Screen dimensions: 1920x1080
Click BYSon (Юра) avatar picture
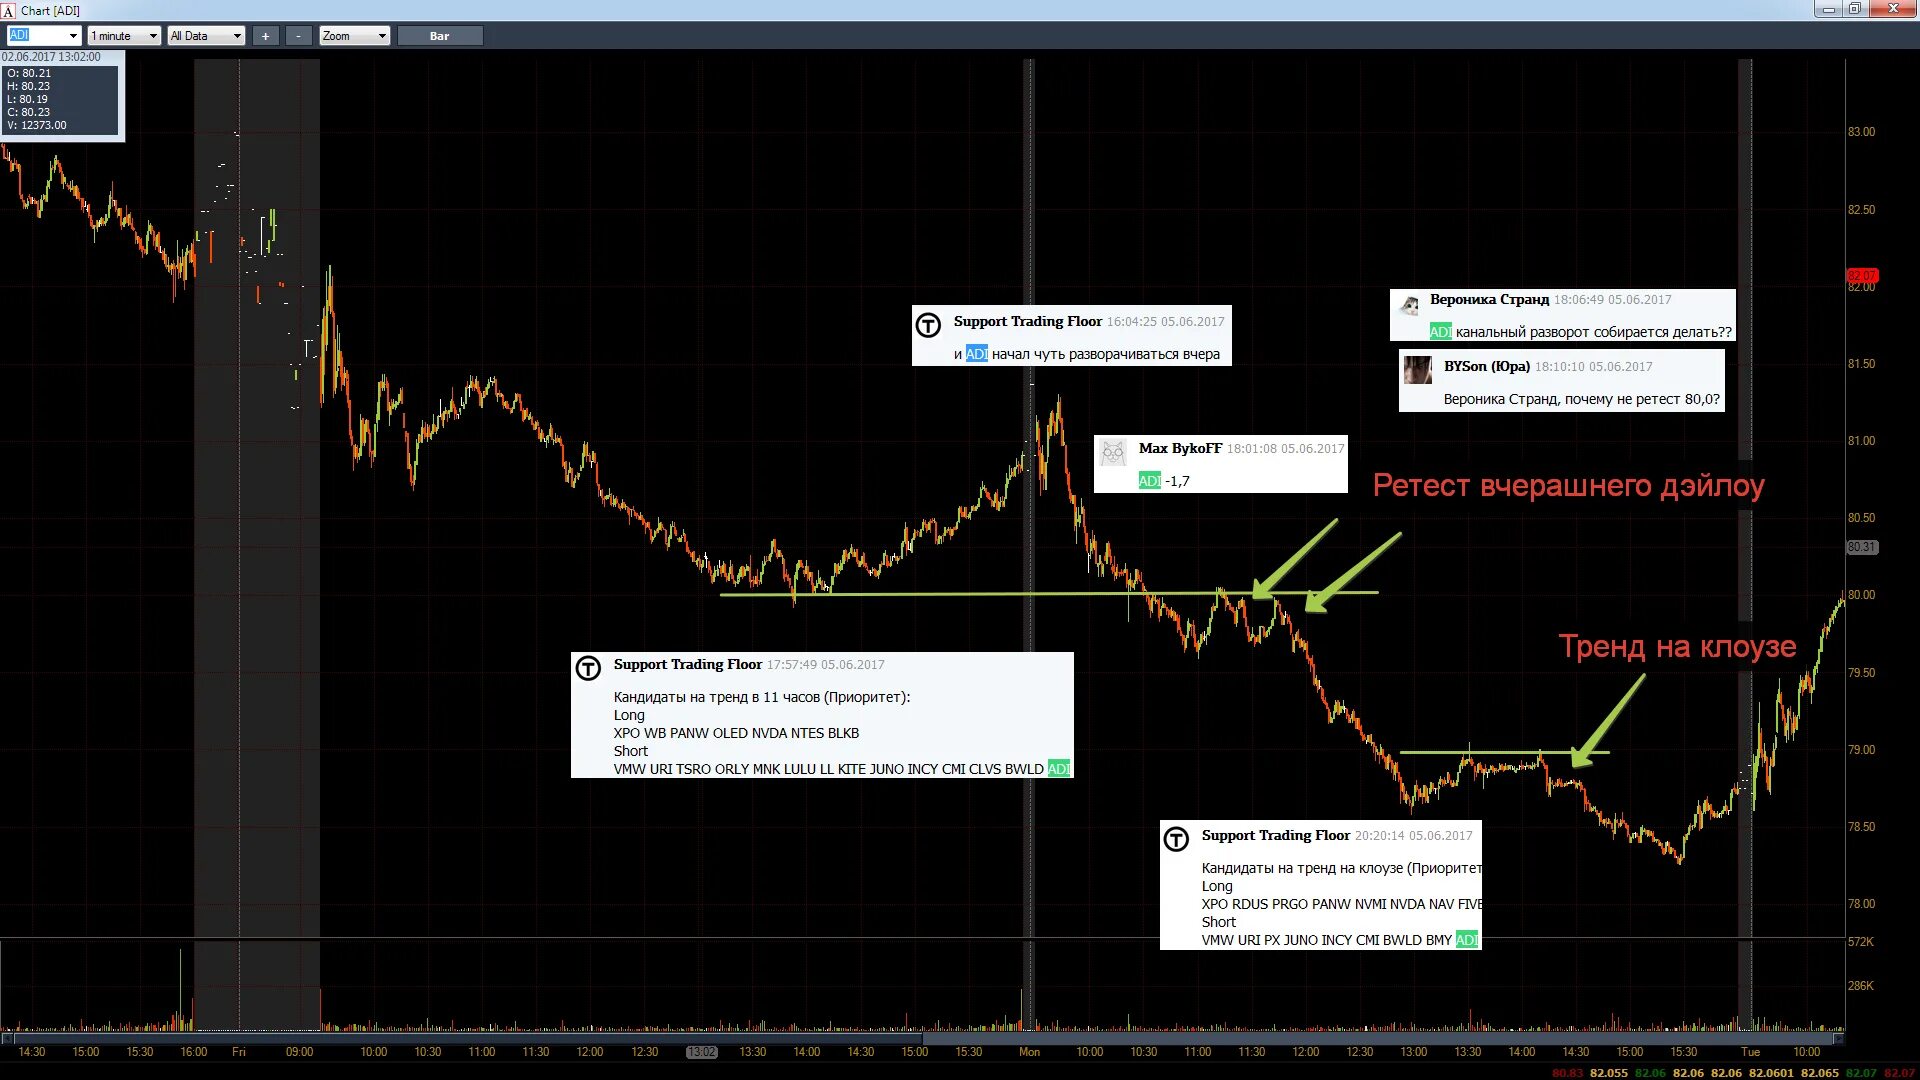tap(1417, 370)
